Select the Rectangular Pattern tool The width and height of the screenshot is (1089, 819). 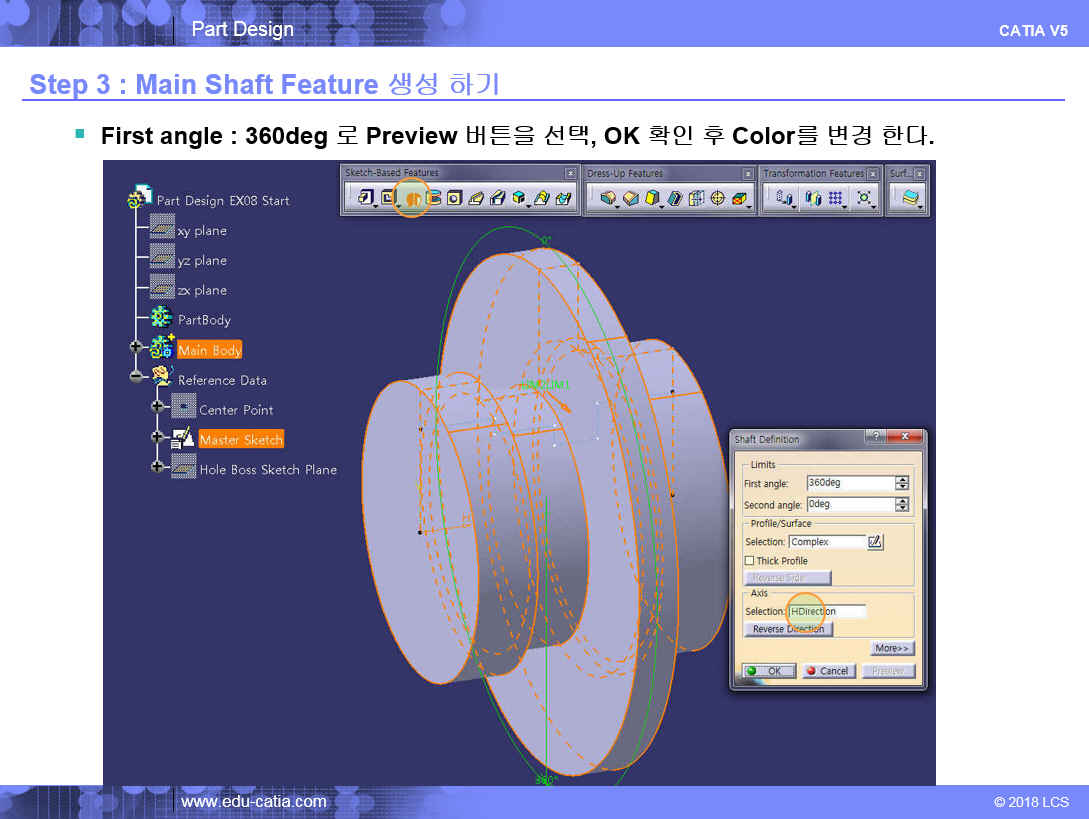[836, 198]
